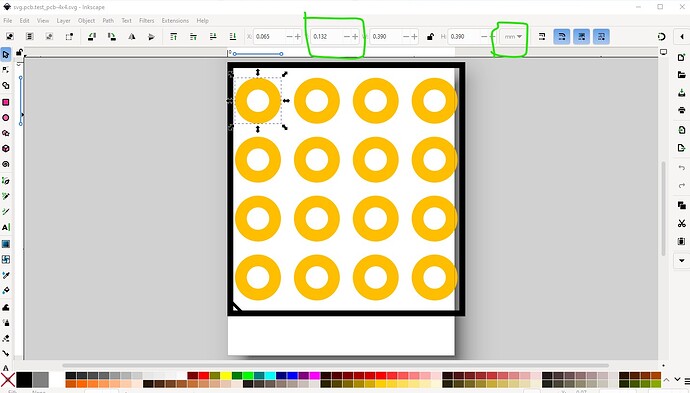Open the mm units dropdown
This screenshot has height=393, width=690.
[x=513, y=37]
